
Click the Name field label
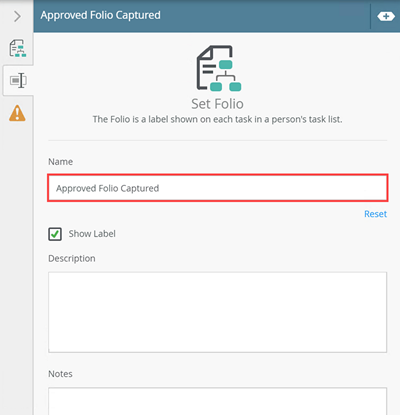click(60, 162)
